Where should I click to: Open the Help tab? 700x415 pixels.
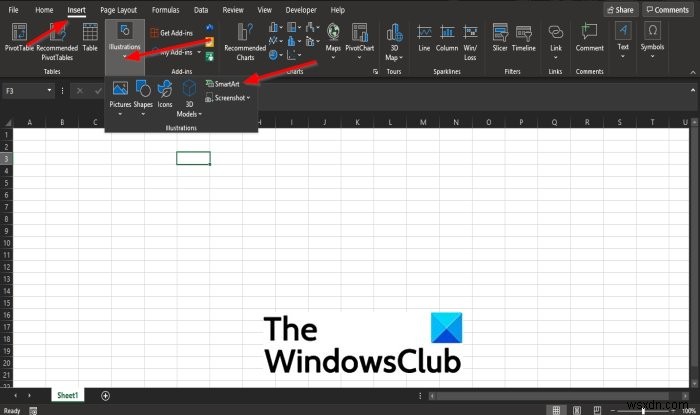tap(338, 10)
